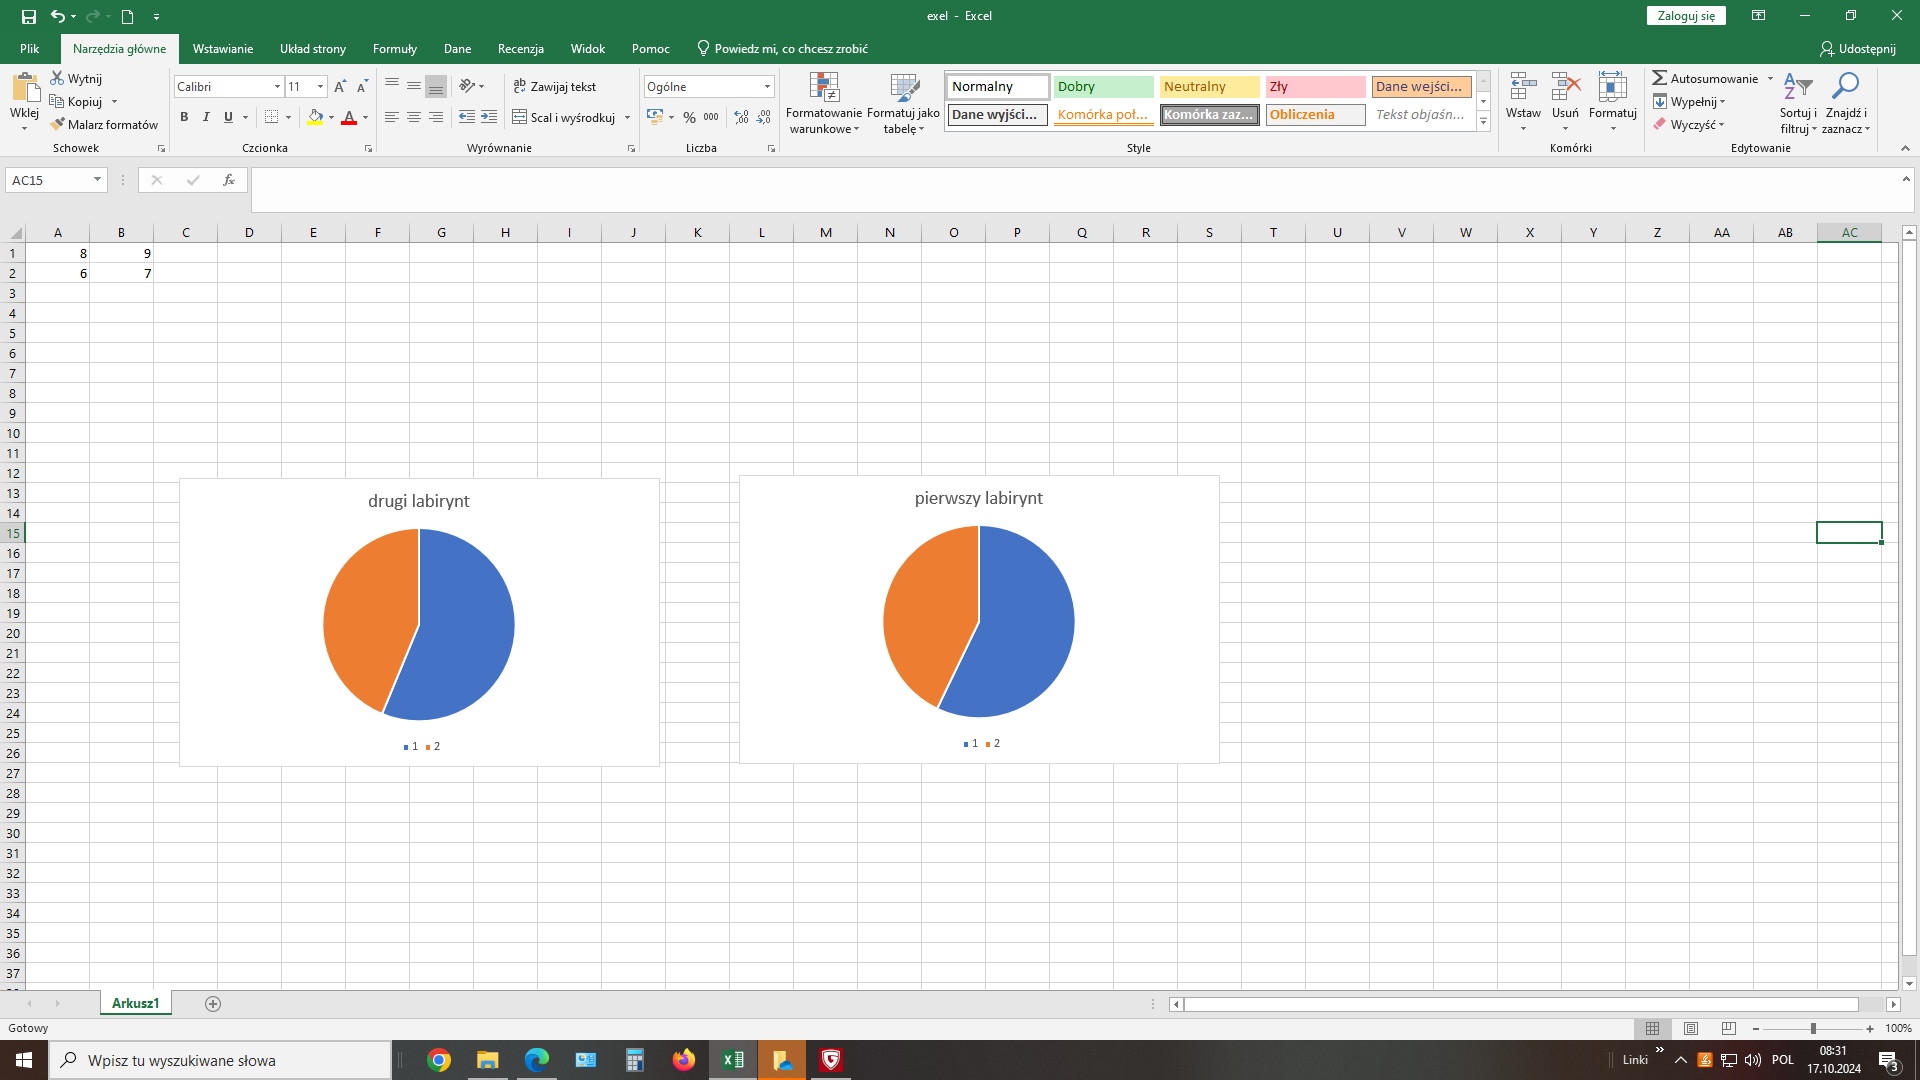Click the Increase Font Size icon
Screen dimensions: 1920x1080
pyautogui.click(x=340, y=87)
